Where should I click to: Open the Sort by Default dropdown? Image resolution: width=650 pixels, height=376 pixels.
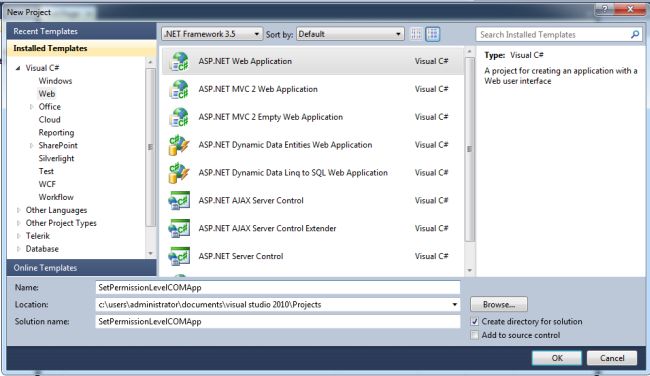pos(350,34)
